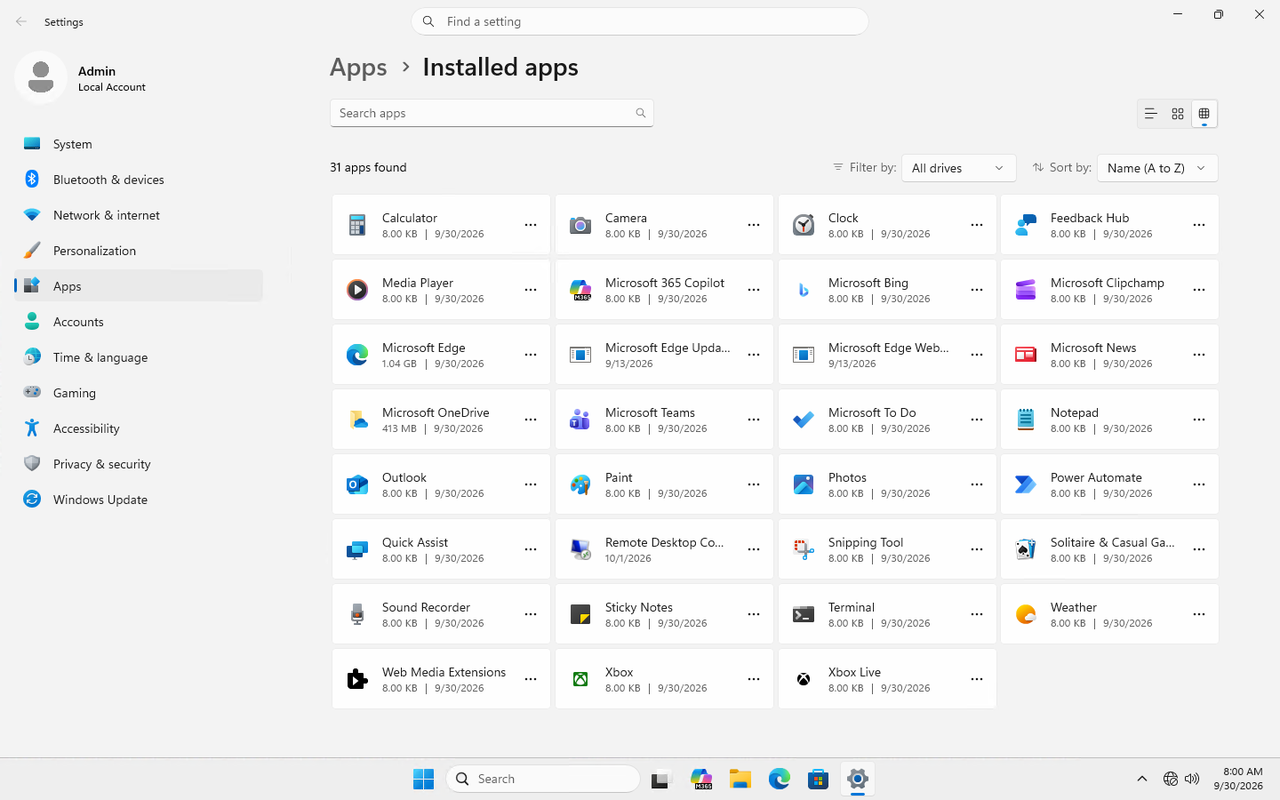This screenshot has height=800, width=1280.
Task: Open more options for Notepad
Action: [x=1199, y=420]
